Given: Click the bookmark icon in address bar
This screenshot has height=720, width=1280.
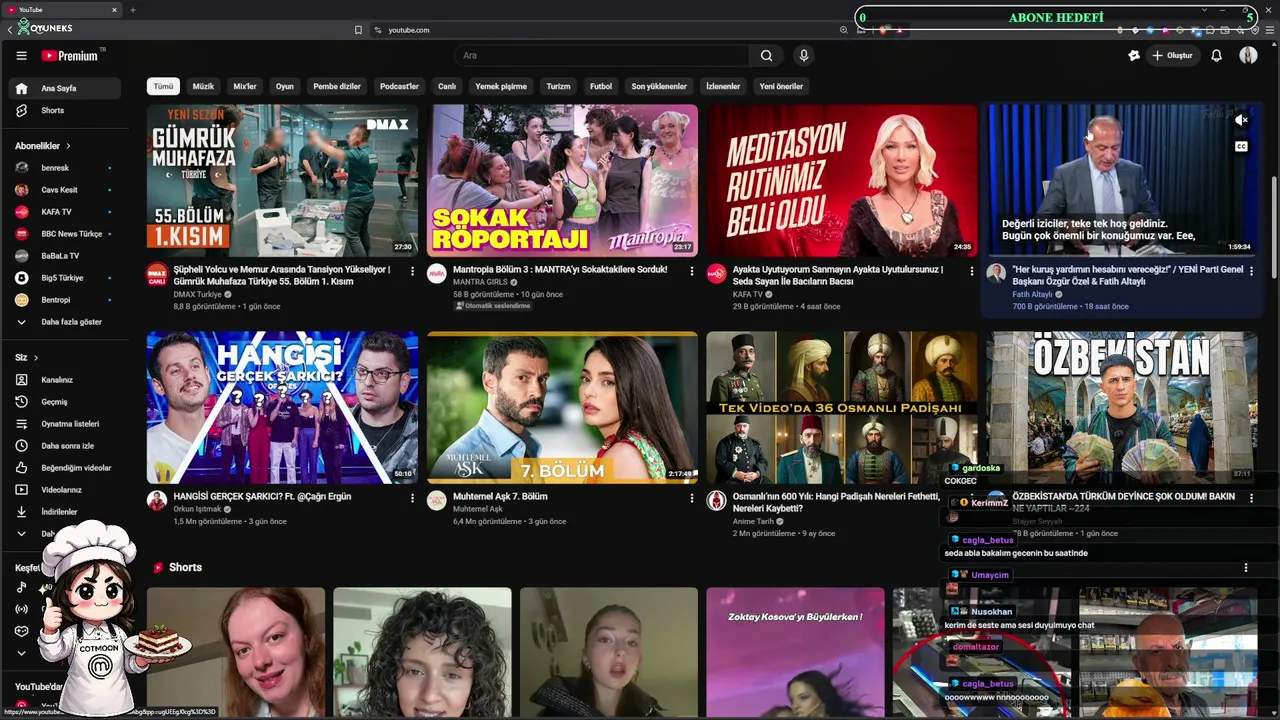Looking at the screenshot, I should pyautogui.click(x=358, y=30).
